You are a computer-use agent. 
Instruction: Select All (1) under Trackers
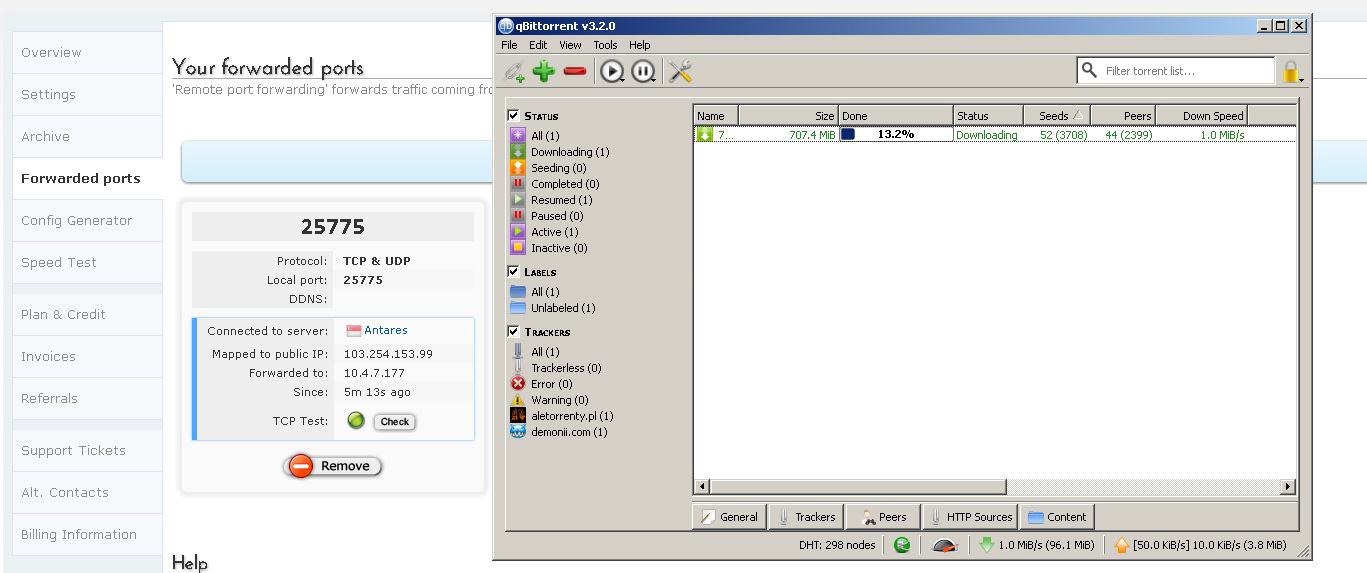[x=545, y=352]
